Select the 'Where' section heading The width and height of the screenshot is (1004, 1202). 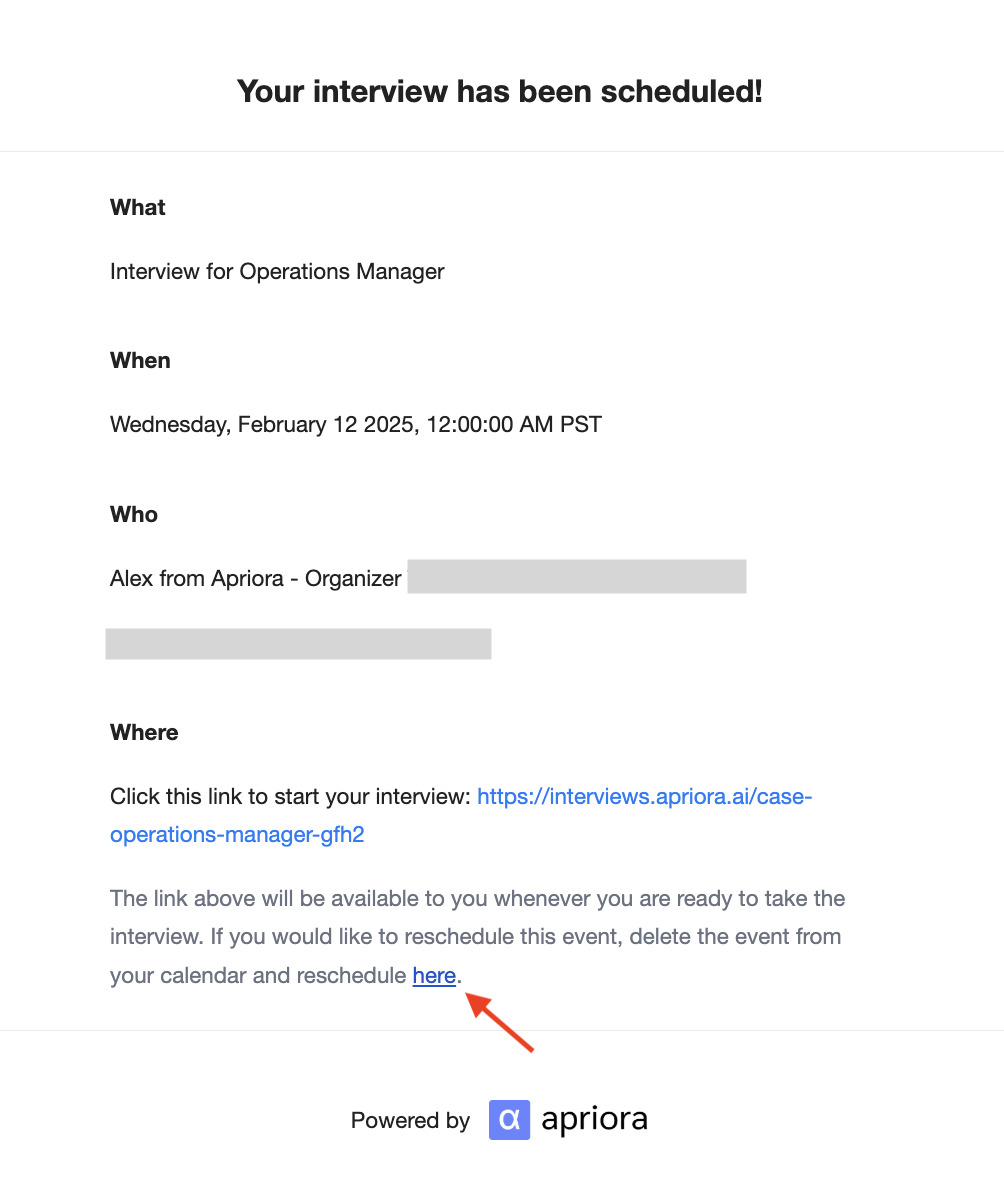pos(144,732)
